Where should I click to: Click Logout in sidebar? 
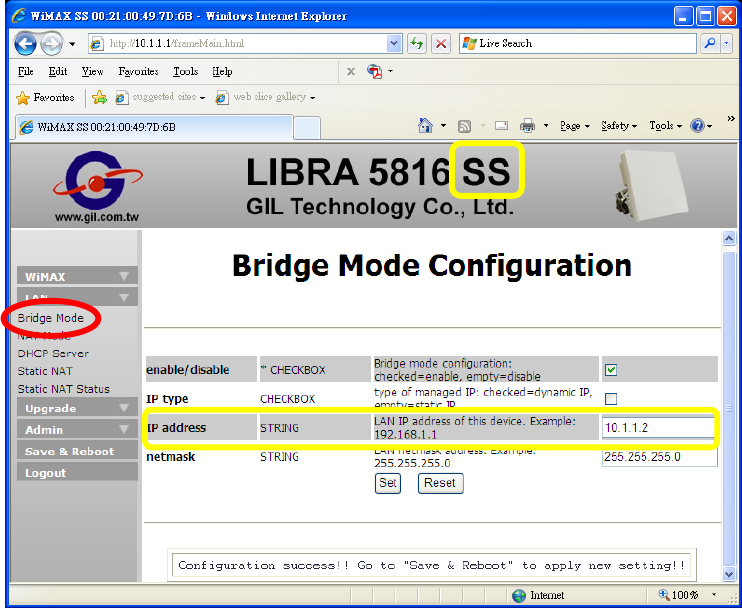pyautogui.click(x=77, y=473)
